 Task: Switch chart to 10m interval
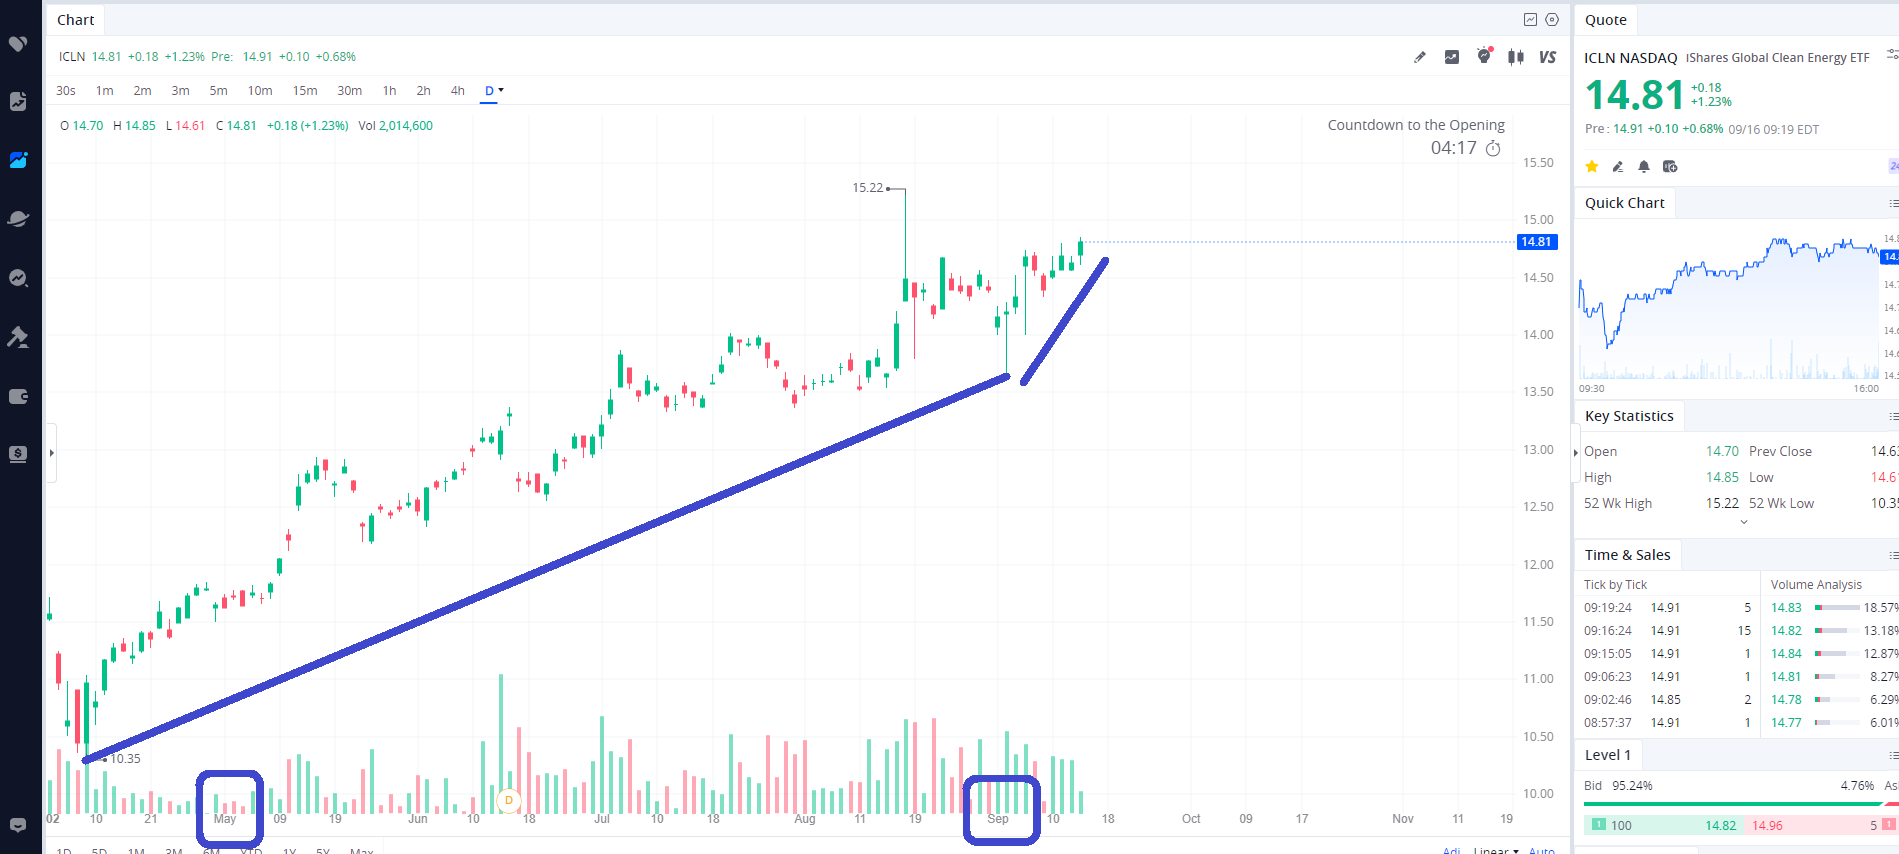[x=260, y=90]
